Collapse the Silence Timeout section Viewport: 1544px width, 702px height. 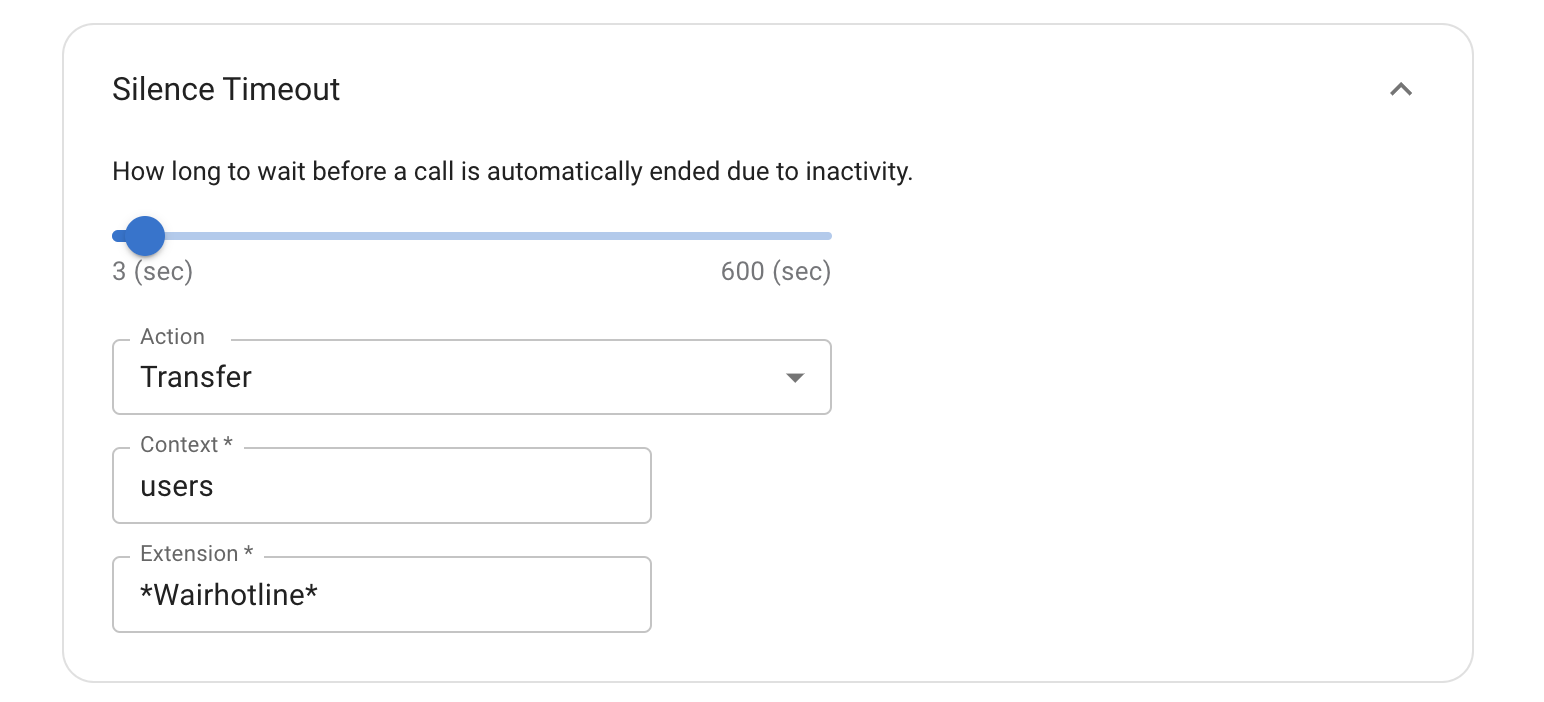pyautogui.click(x=1401, y=89)
